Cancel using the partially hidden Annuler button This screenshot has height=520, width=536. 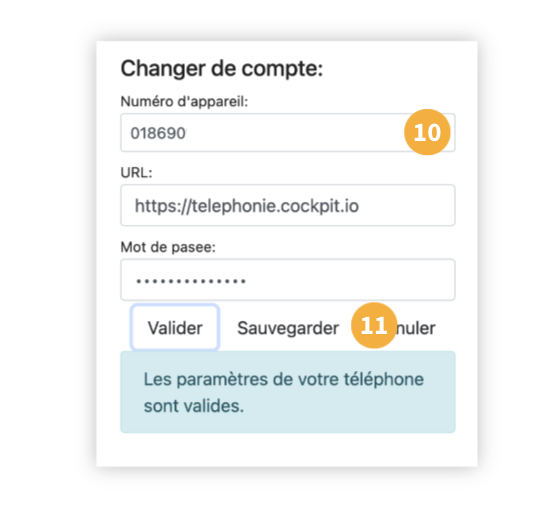tap(416, 328)
